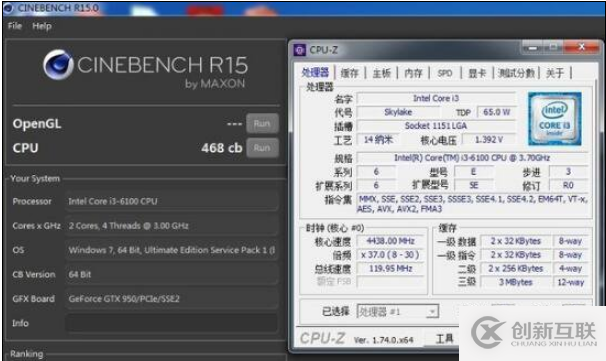606x361 pixels.
Task: Click the Cores x GHz field
Action: click(172, 226)
